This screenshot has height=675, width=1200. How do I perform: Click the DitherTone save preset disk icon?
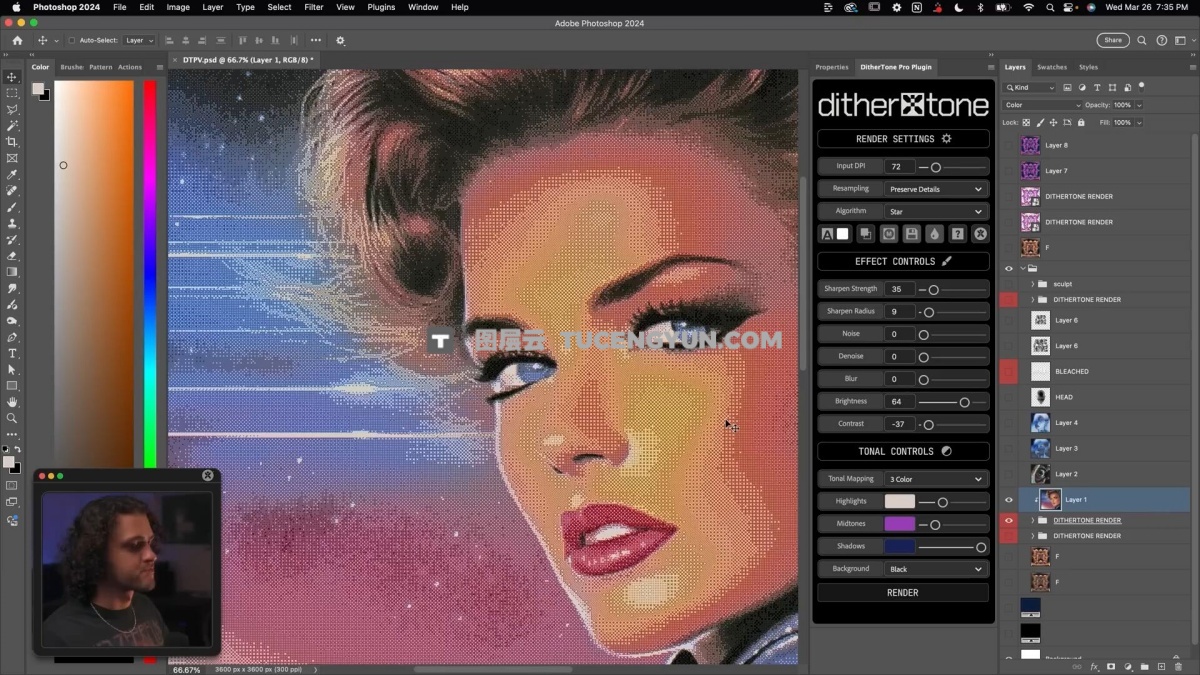911,234
